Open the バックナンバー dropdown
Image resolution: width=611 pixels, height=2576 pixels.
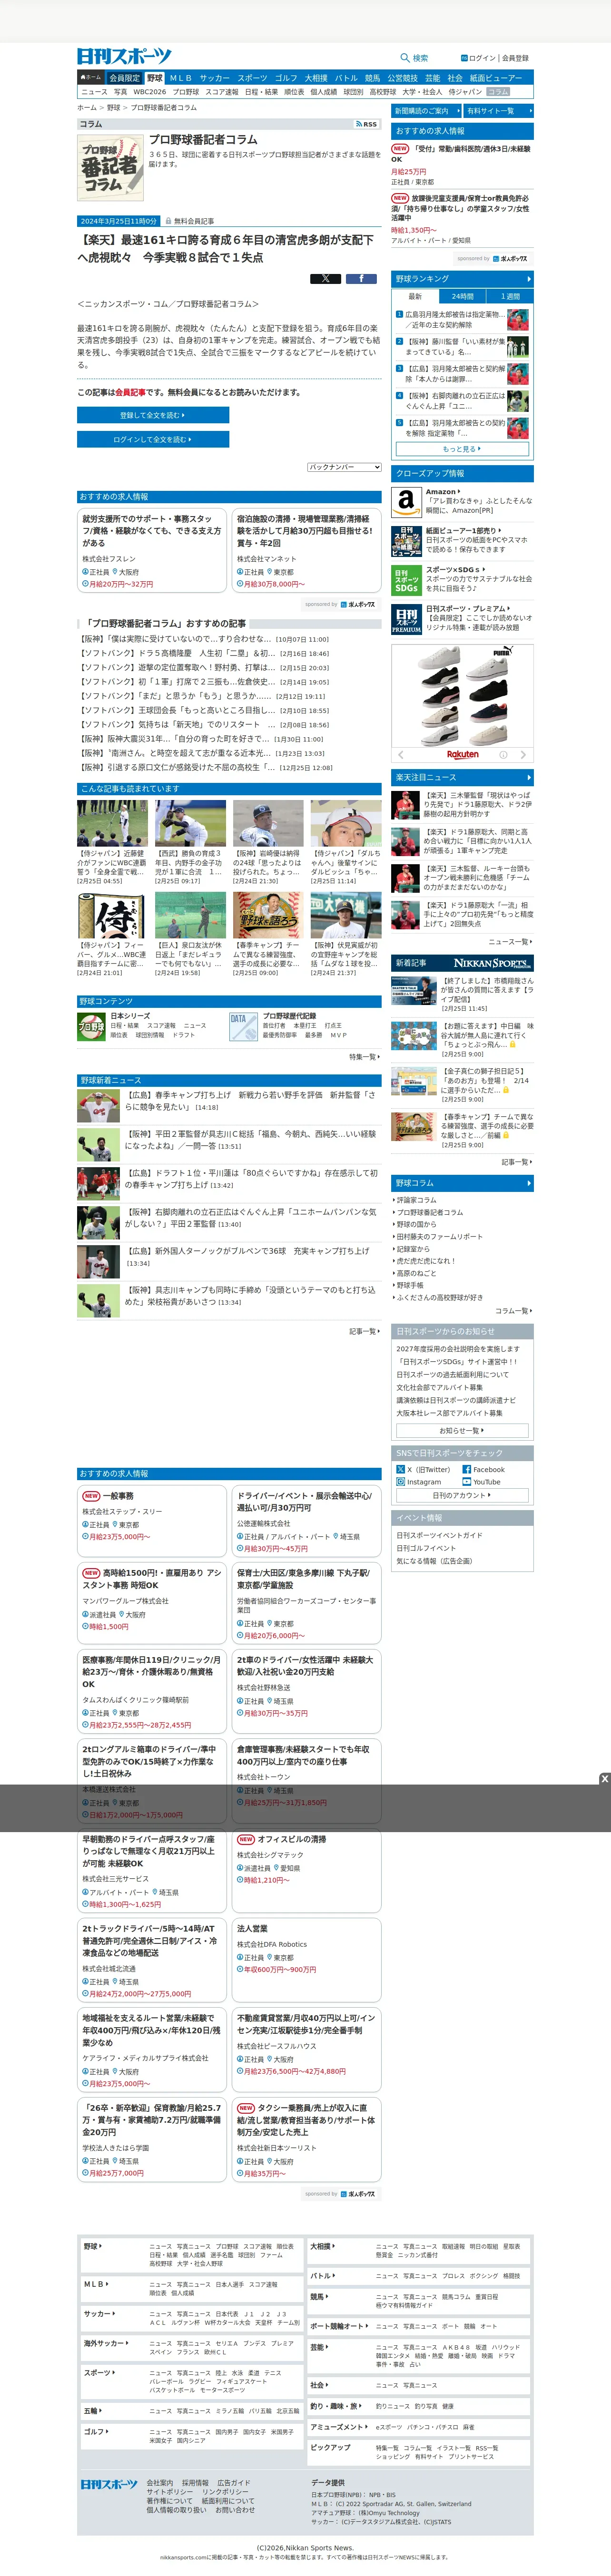344,467
